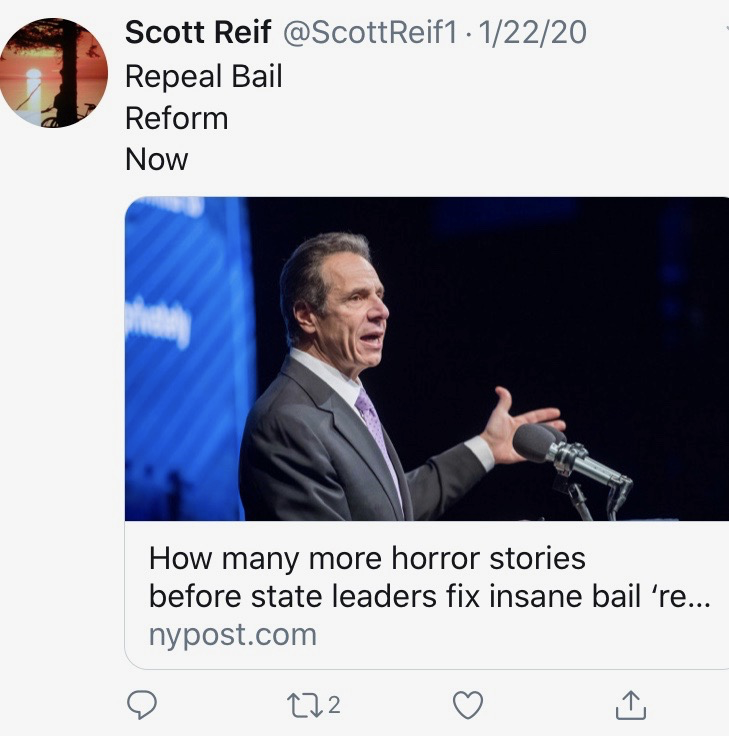This screenshot has width=729, height=736.
Task: Click the word "Reform" in the tweet
Action: [x=176, y=118]
